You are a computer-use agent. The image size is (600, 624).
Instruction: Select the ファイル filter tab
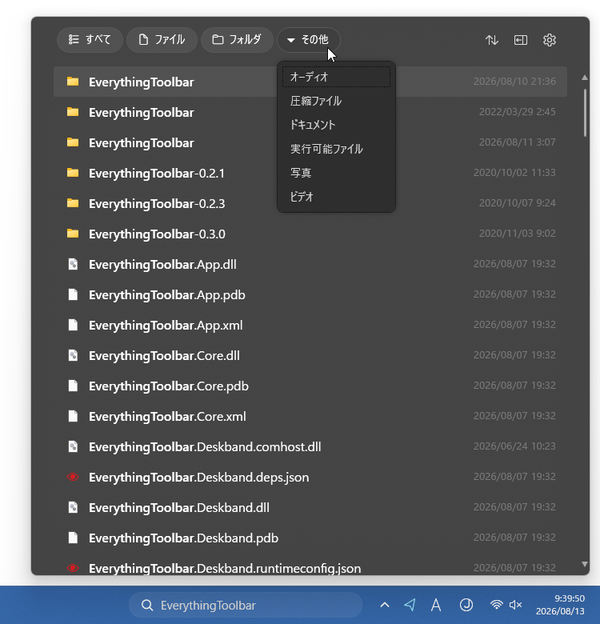coord(162,40)
